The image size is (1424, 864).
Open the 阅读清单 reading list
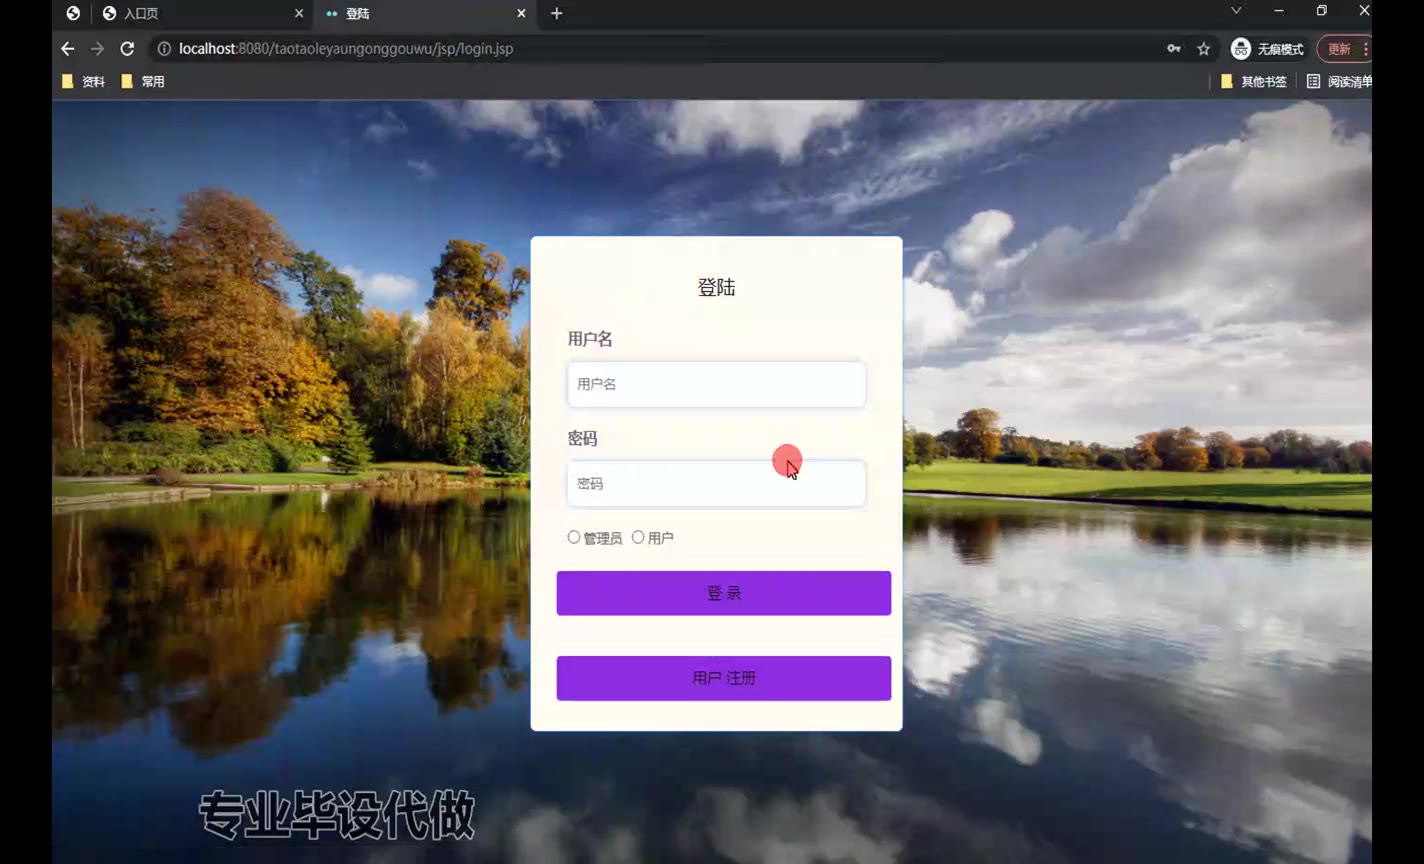[x=1339, y=82]
